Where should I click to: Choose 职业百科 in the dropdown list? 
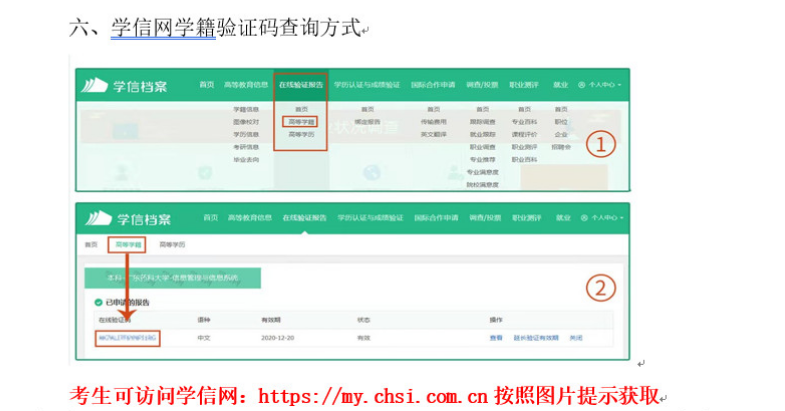pyautogui.click(x=524, y=159)
